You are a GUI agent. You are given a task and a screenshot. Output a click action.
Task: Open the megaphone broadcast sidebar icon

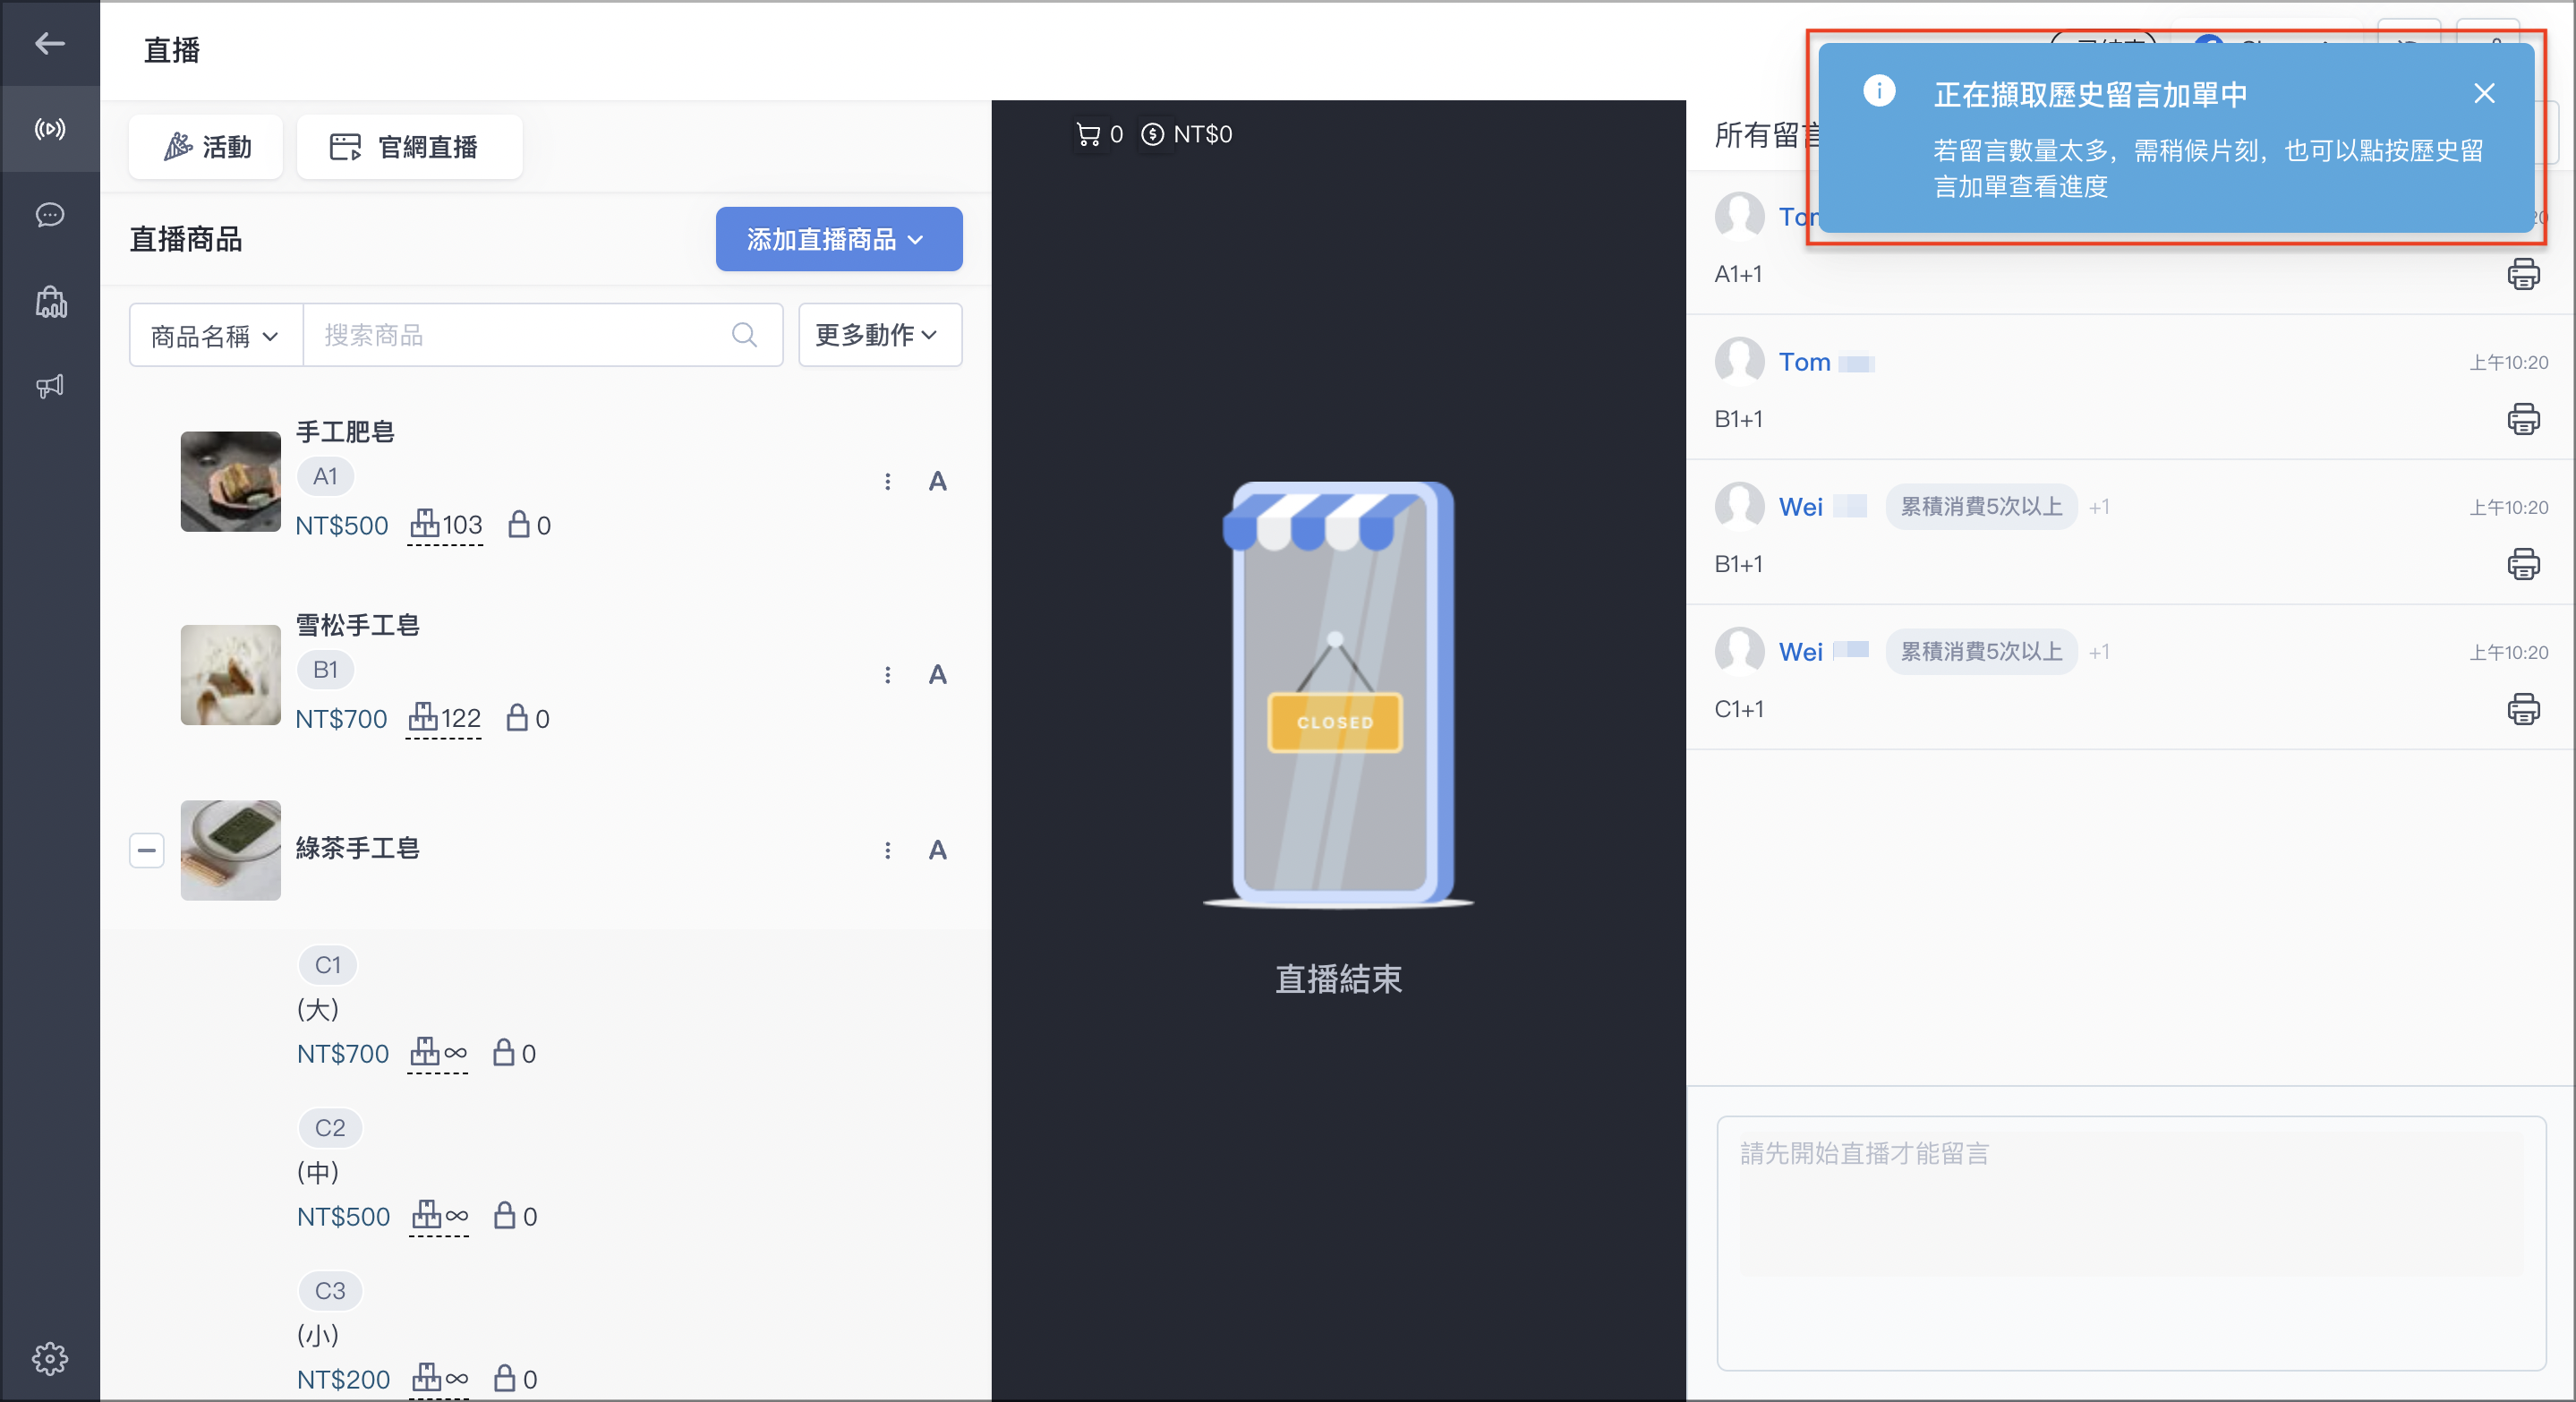[50, 386]
